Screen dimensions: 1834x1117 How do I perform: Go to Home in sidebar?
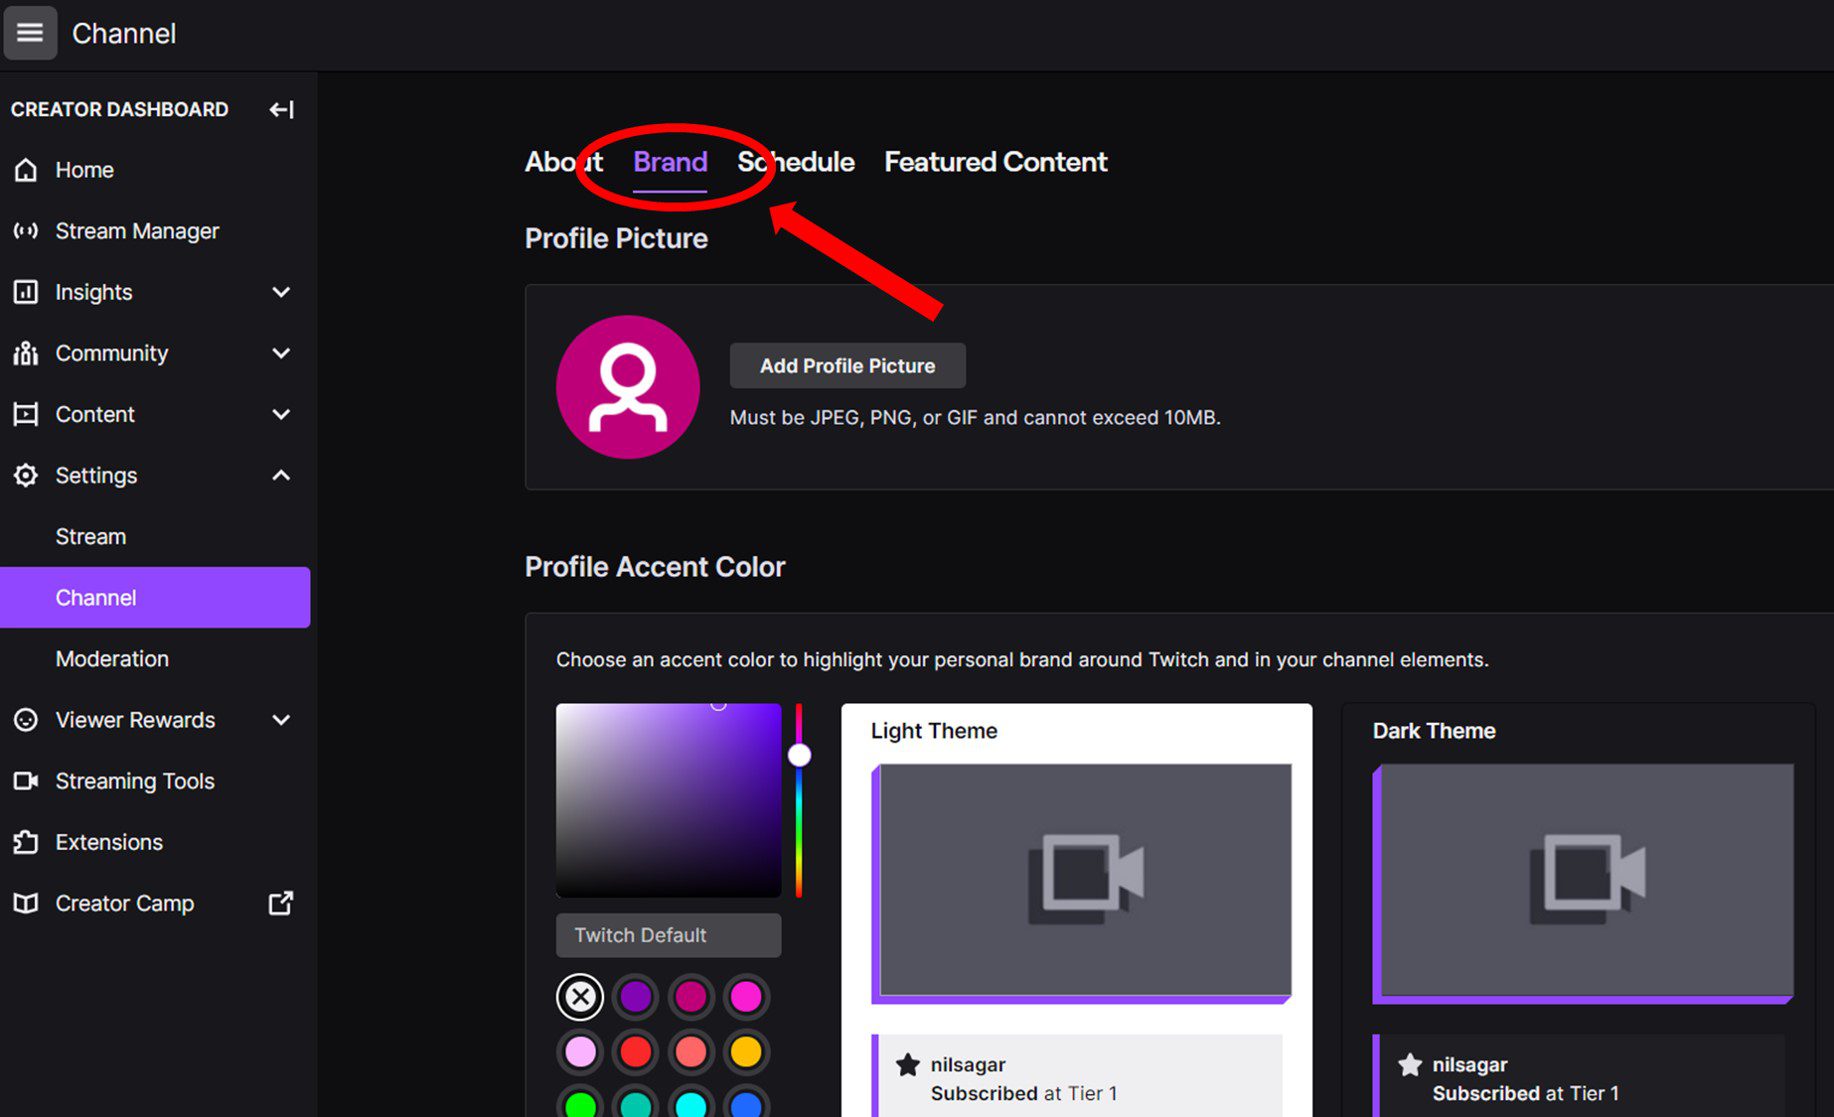point(155,170)
